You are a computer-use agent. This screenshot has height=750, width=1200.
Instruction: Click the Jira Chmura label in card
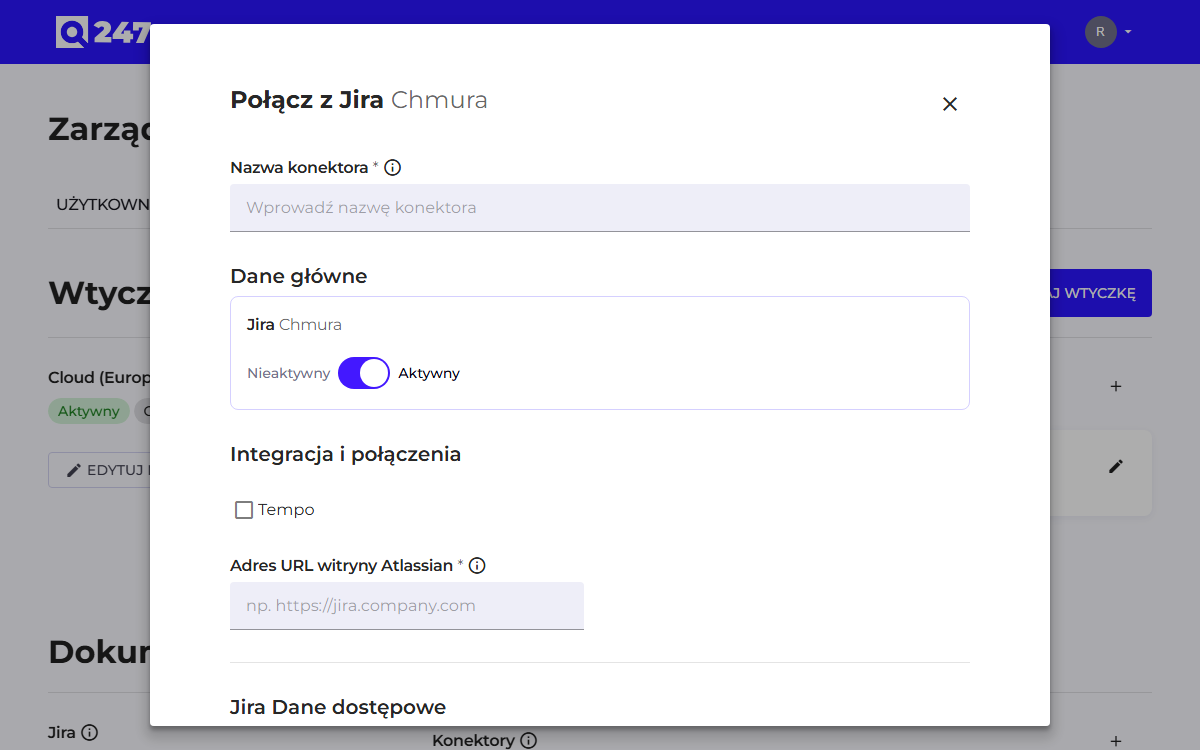pyautogui.click(x=294, y=325)
